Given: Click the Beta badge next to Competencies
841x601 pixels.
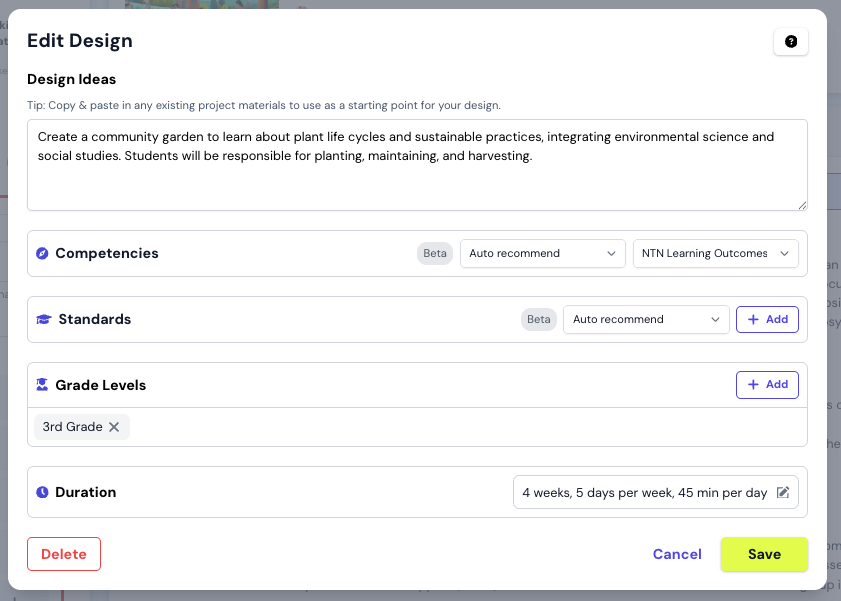Looking at the screenshot, I should coord(434,253).
